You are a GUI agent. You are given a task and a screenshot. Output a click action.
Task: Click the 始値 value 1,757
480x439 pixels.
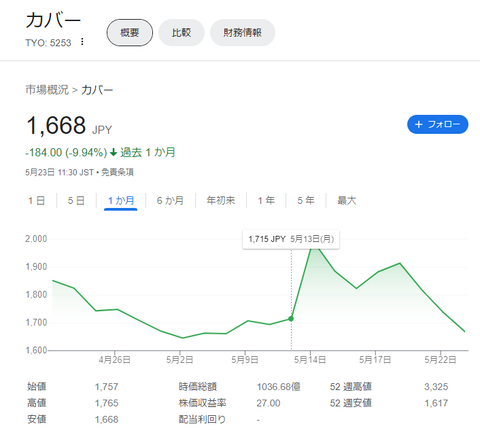pos(107,387)
